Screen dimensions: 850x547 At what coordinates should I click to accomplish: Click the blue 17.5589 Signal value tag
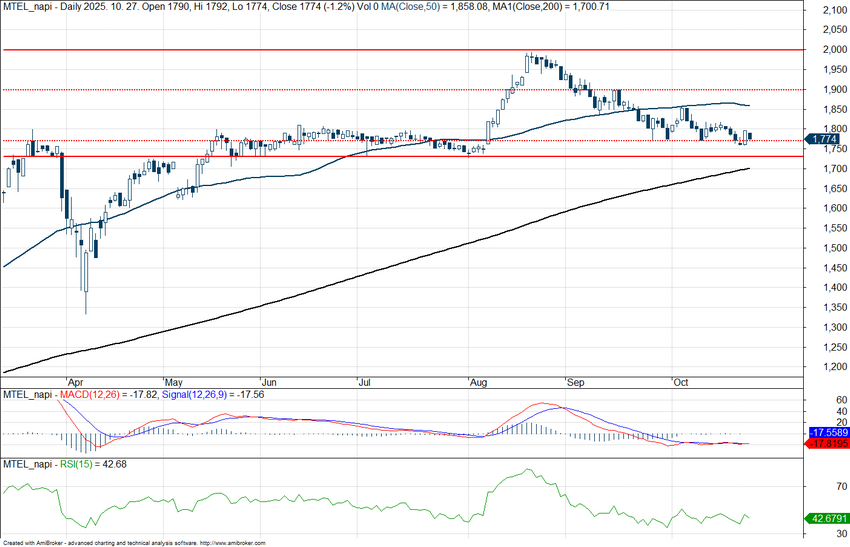tap(827, 432)
